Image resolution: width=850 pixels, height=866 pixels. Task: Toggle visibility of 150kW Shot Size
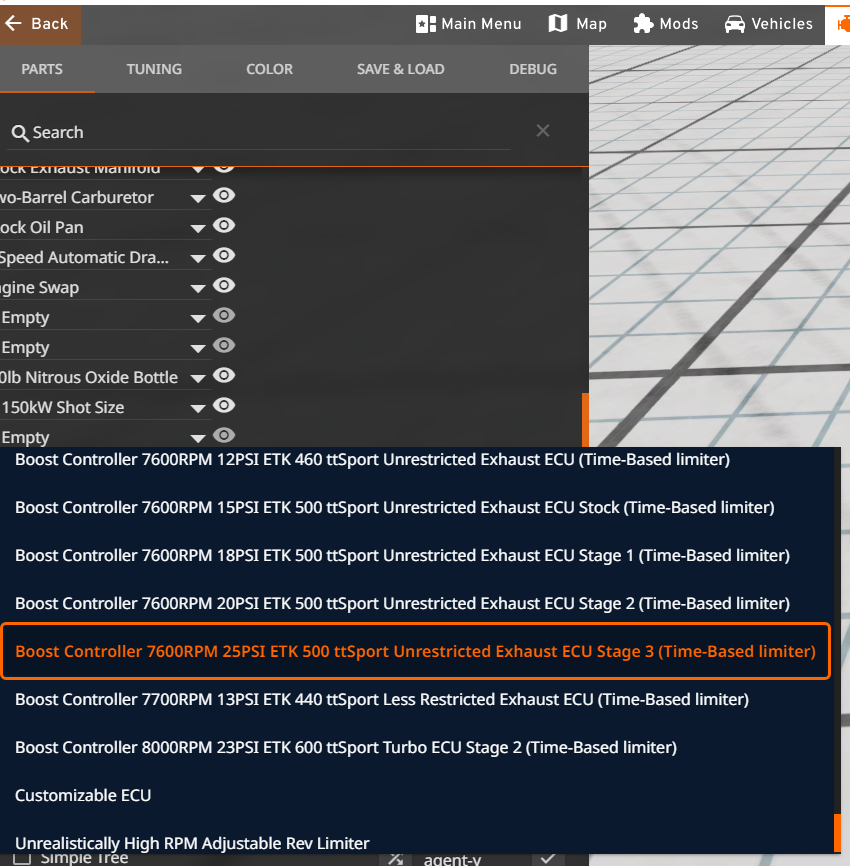(224, 405)
